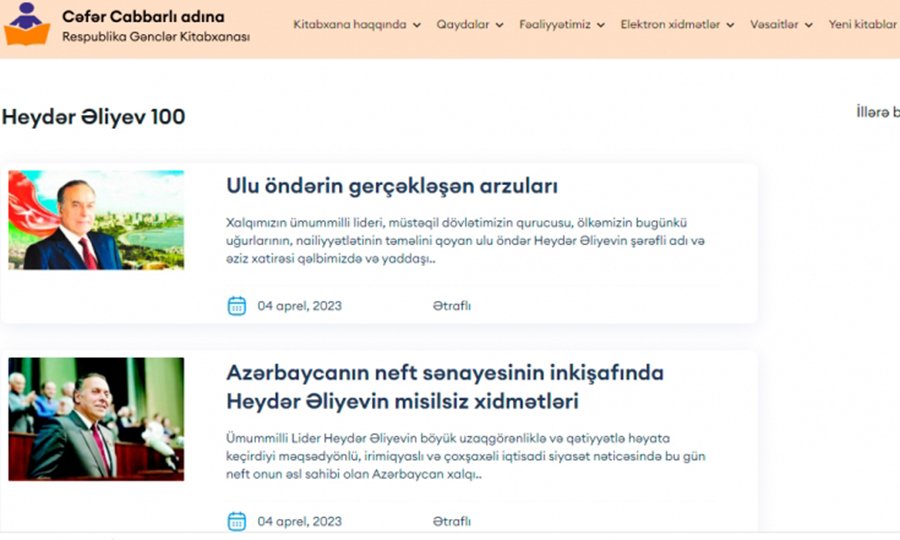Click İllərə filter label at right

[x=878, y=112]
